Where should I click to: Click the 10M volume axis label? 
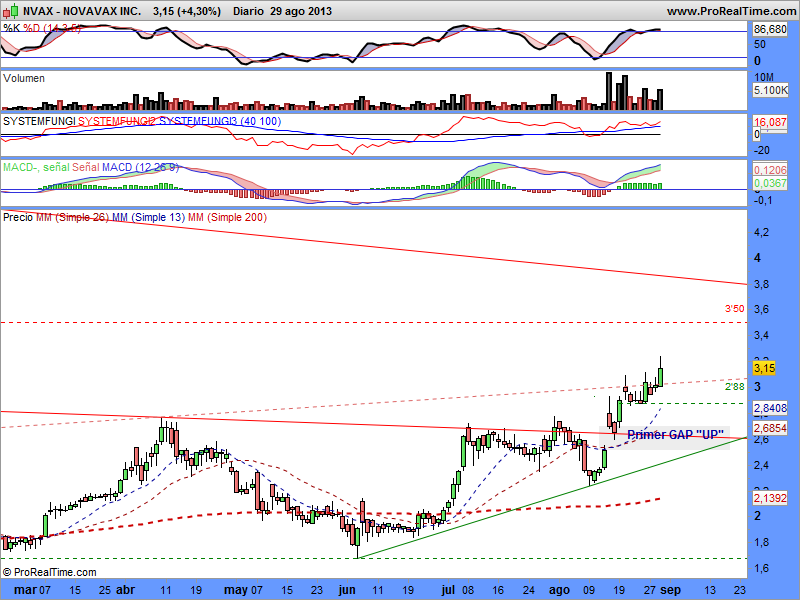tap(764, 77)
